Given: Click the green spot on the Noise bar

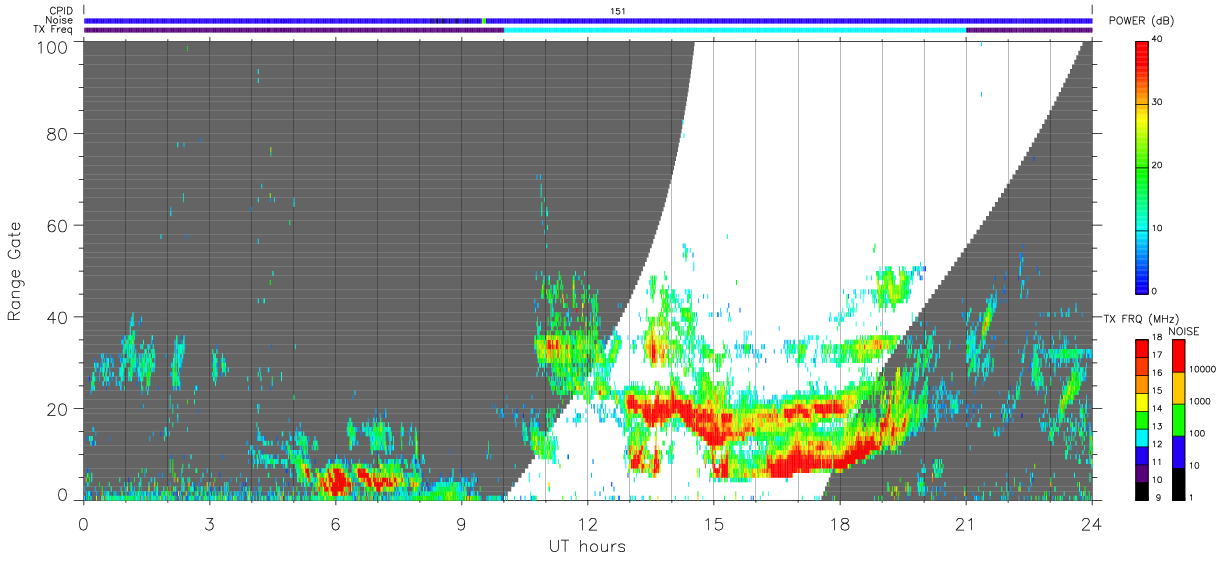Looking at the screenshot, I should (483, 20).
